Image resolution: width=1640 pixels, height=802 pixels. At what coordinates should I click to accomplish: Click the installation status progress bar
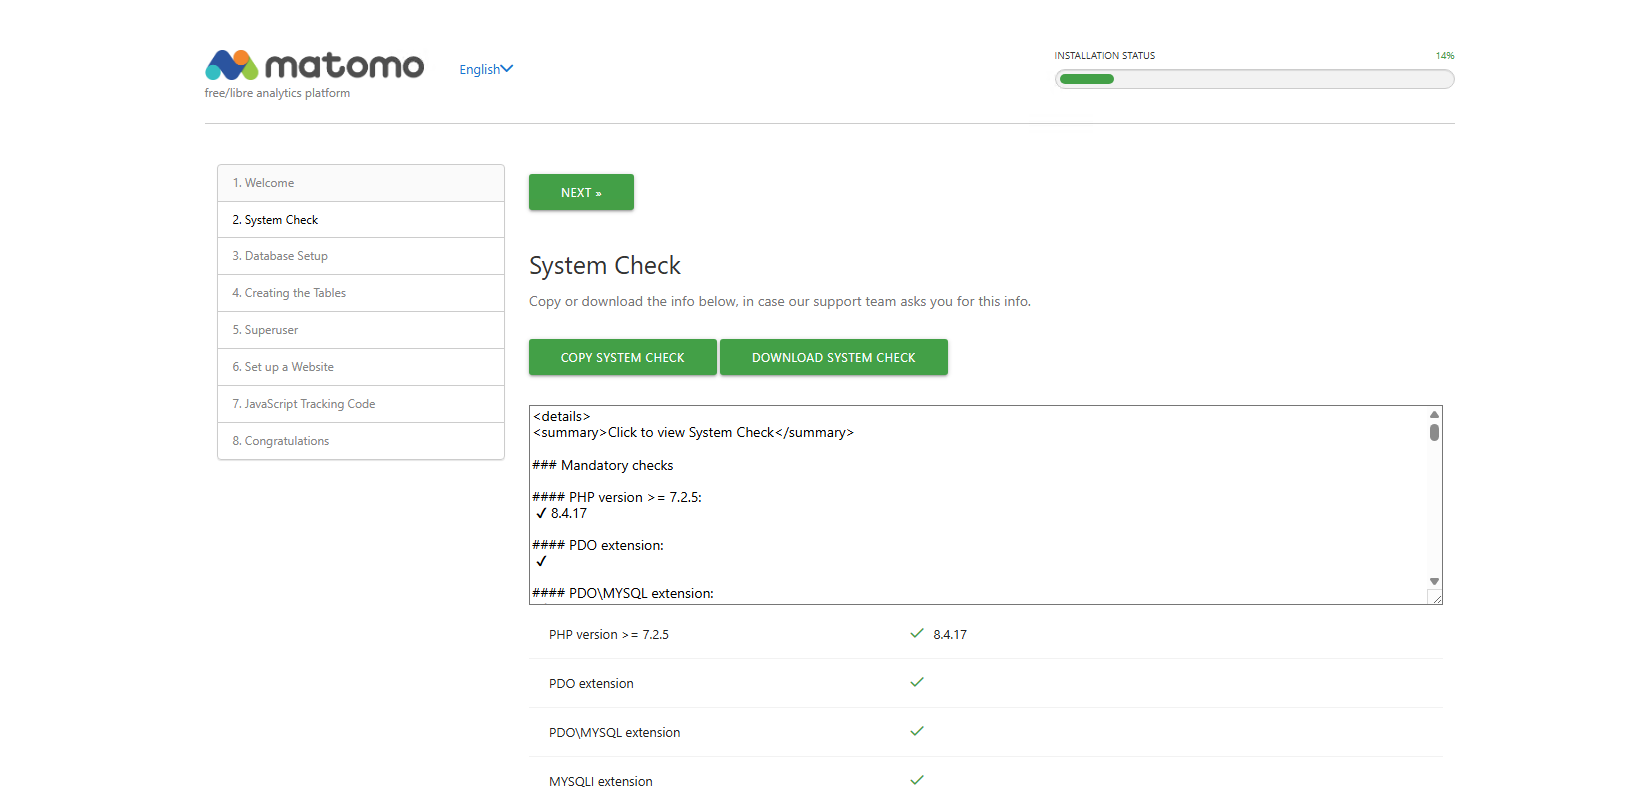1254,79
